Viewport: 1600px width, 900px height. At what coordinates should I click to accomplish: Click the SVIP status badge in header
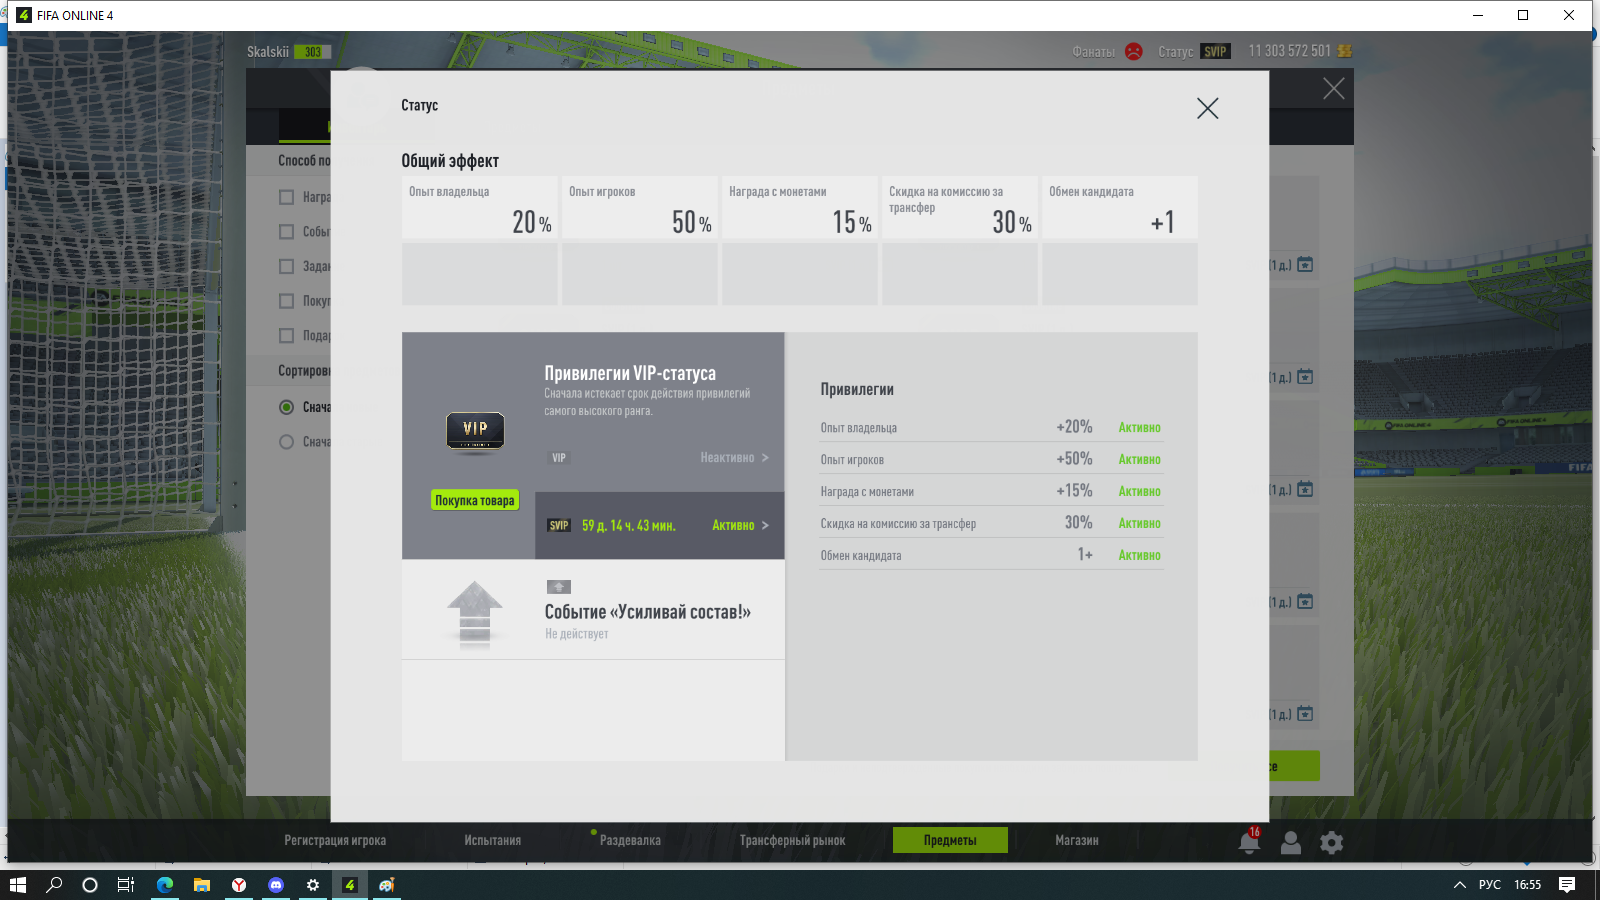[x=1215, y=51]
